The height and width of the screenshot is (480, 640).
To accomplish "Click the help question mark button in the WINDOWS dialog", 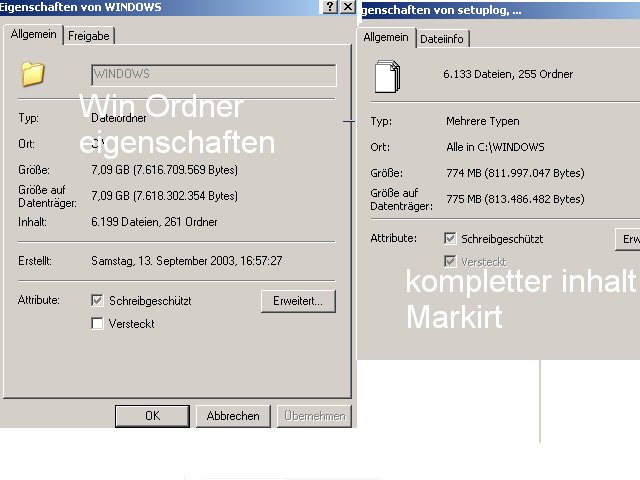I will tap(330, 7).
